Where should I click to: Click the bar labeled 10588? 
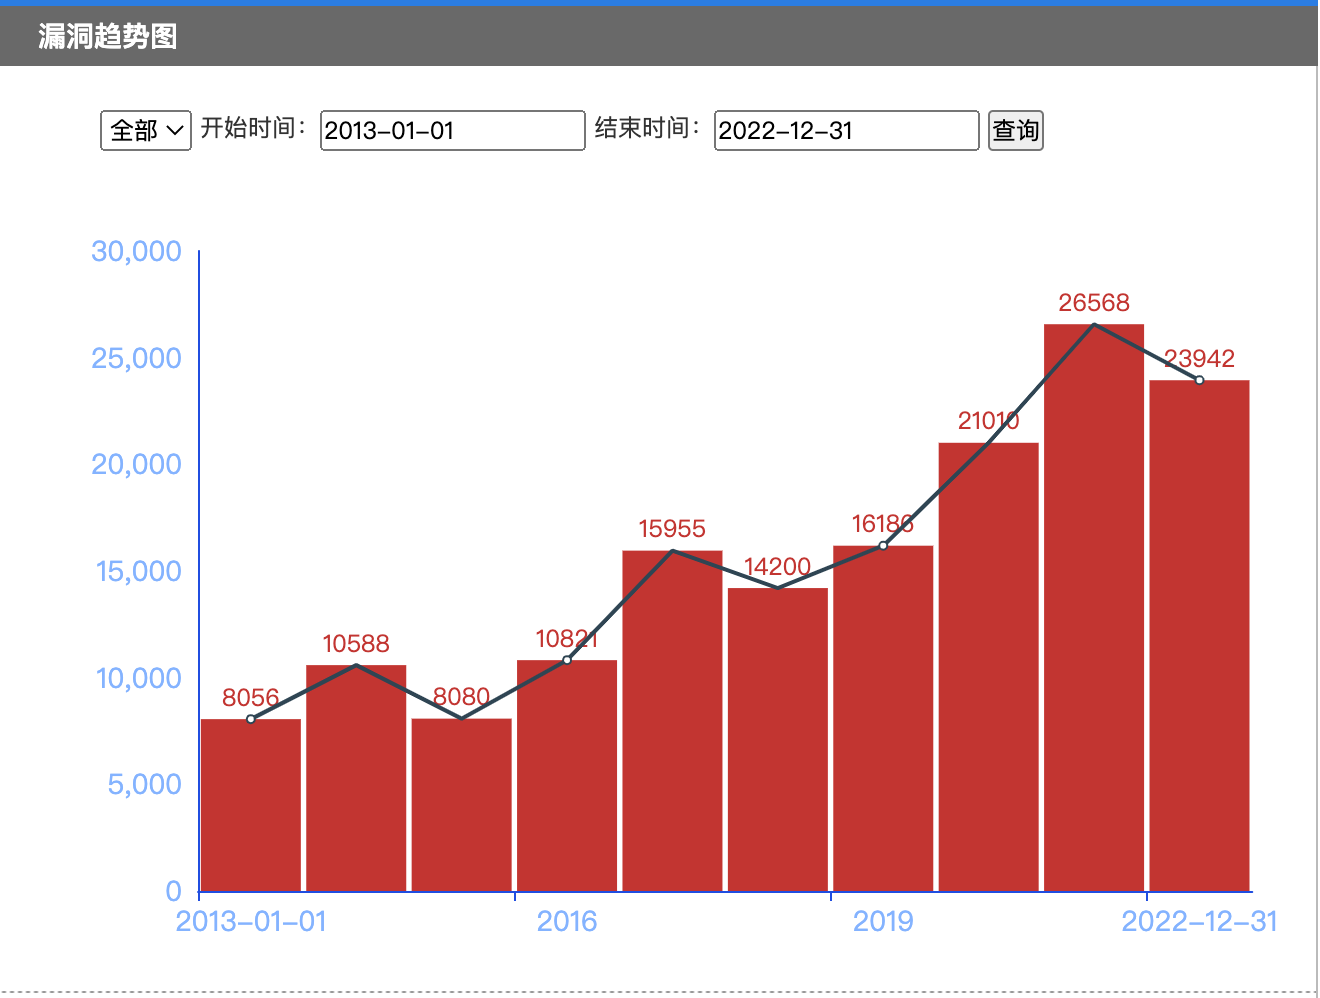click(356, 780)
